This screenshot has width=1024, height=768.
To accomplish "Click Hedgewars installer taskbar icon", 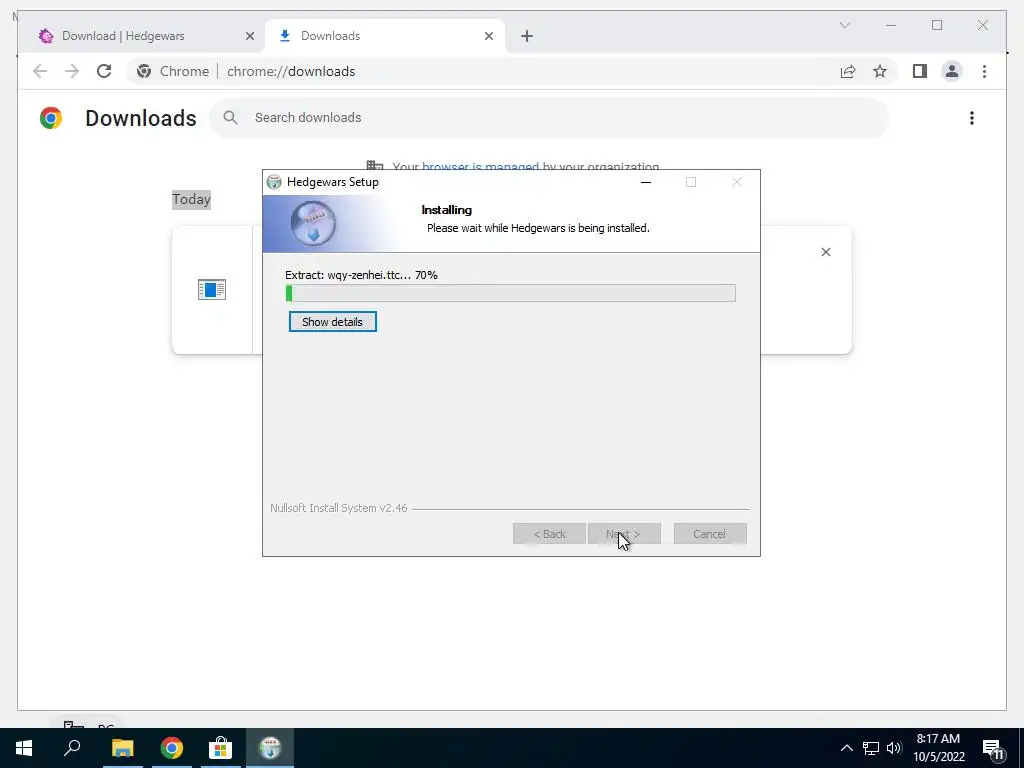I will coord(270,748).
